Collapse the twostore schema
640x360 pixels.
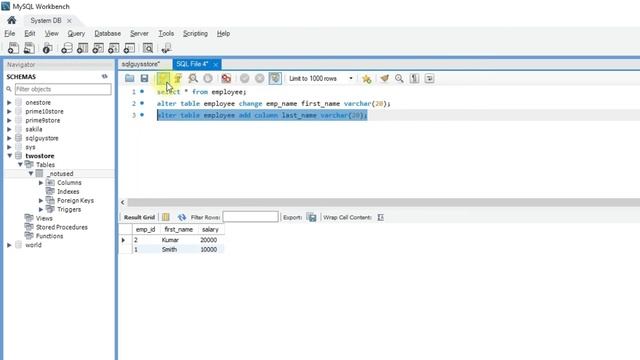[x=9, y=156]
